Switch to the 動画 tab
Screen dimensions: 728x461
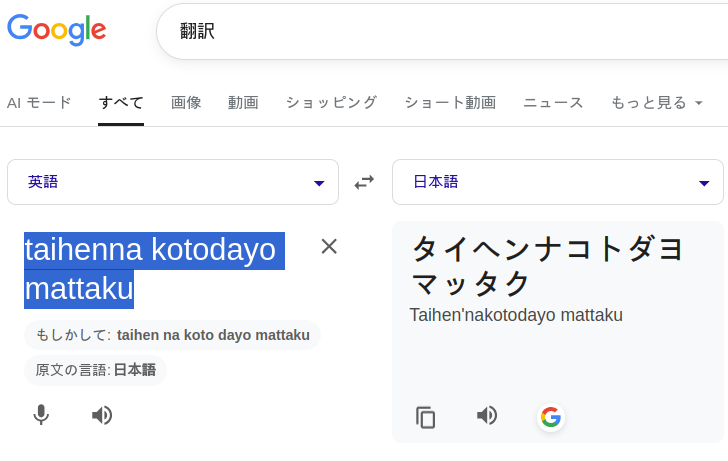point(243,102)
